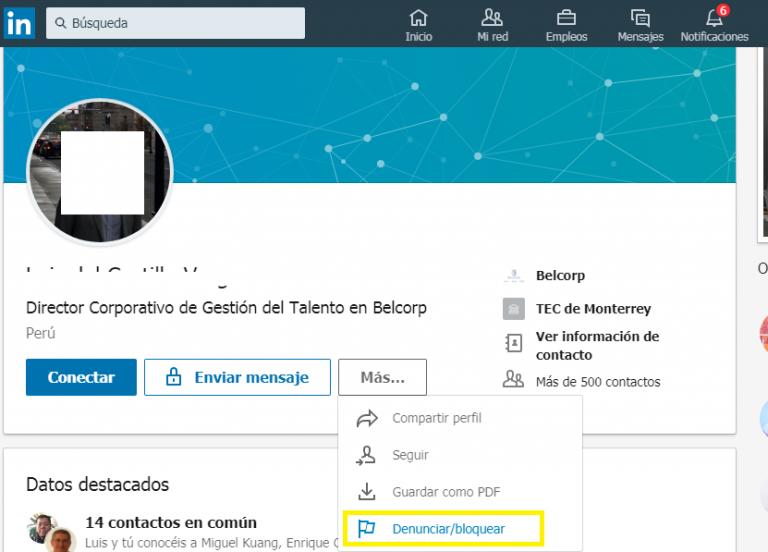Click the TEC de Monterrey school icon

513,309
